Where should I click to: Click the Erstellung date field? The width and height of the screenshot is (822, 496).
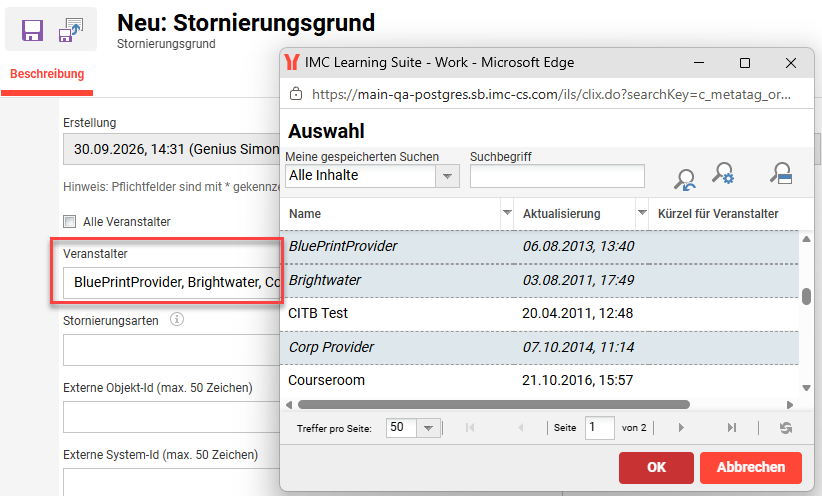point(172,149)
